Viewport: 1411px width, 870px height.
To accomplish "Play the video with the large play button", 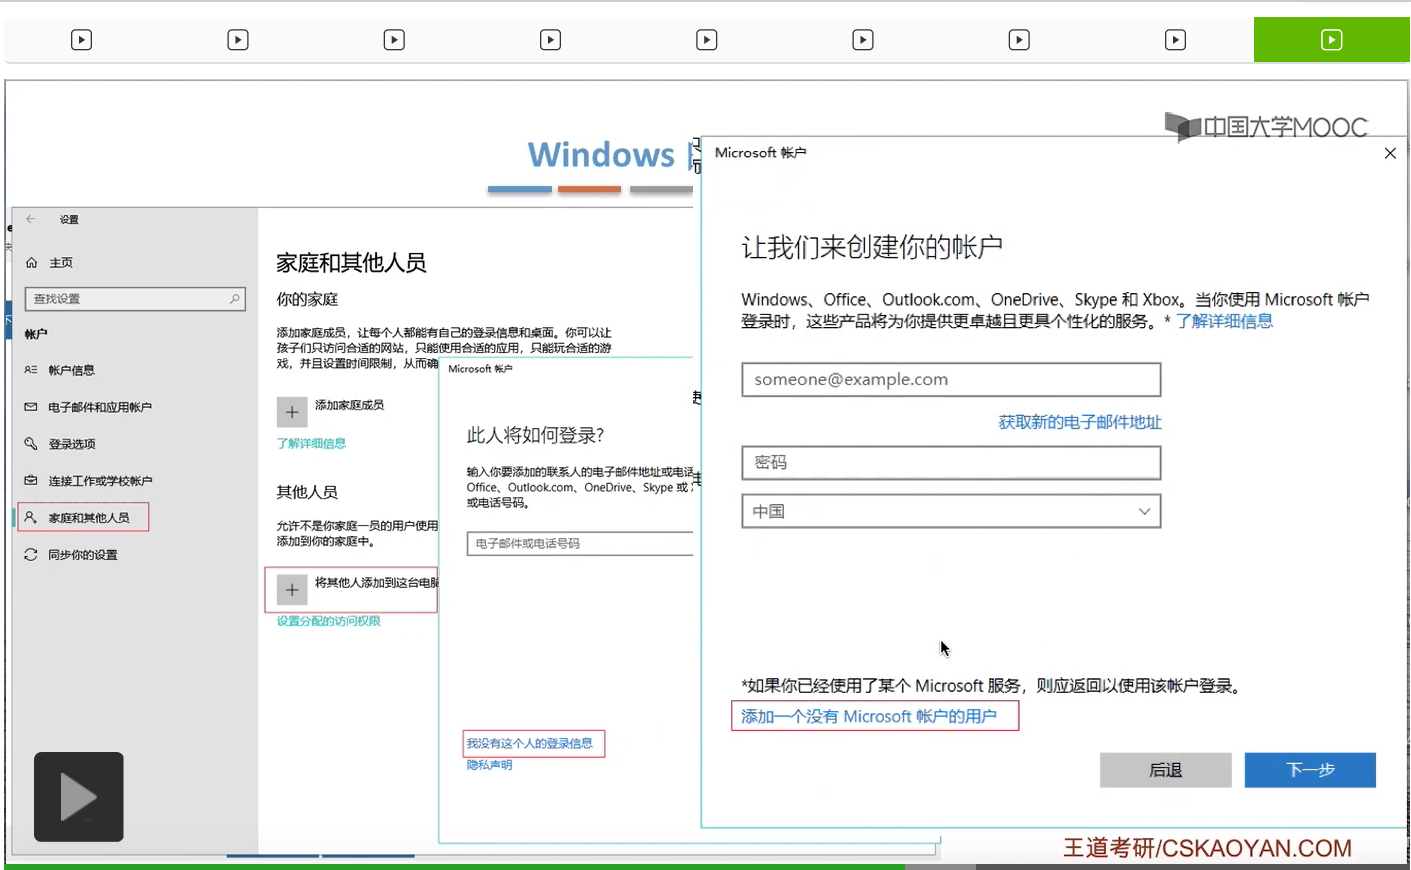I will [79, 797].
